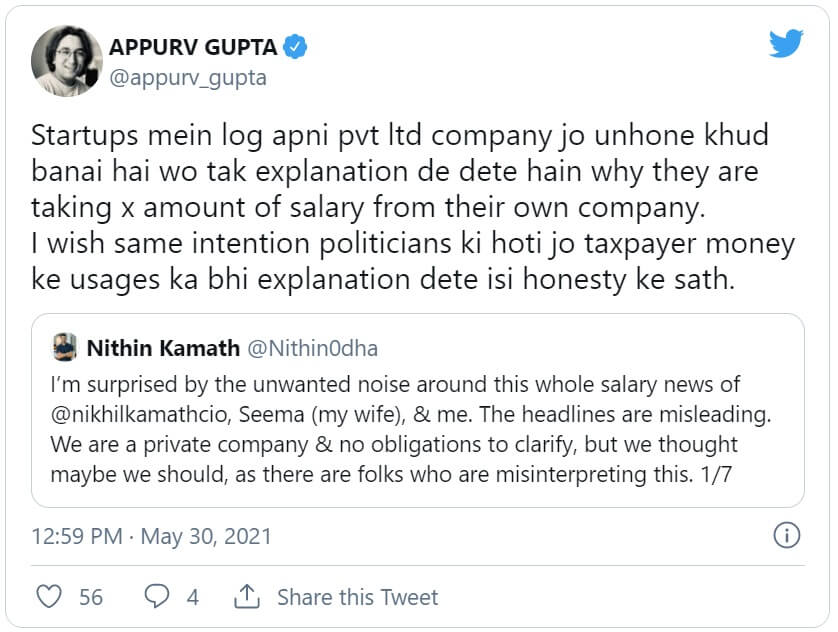Click the blue verified badge icon

(295, 46)
